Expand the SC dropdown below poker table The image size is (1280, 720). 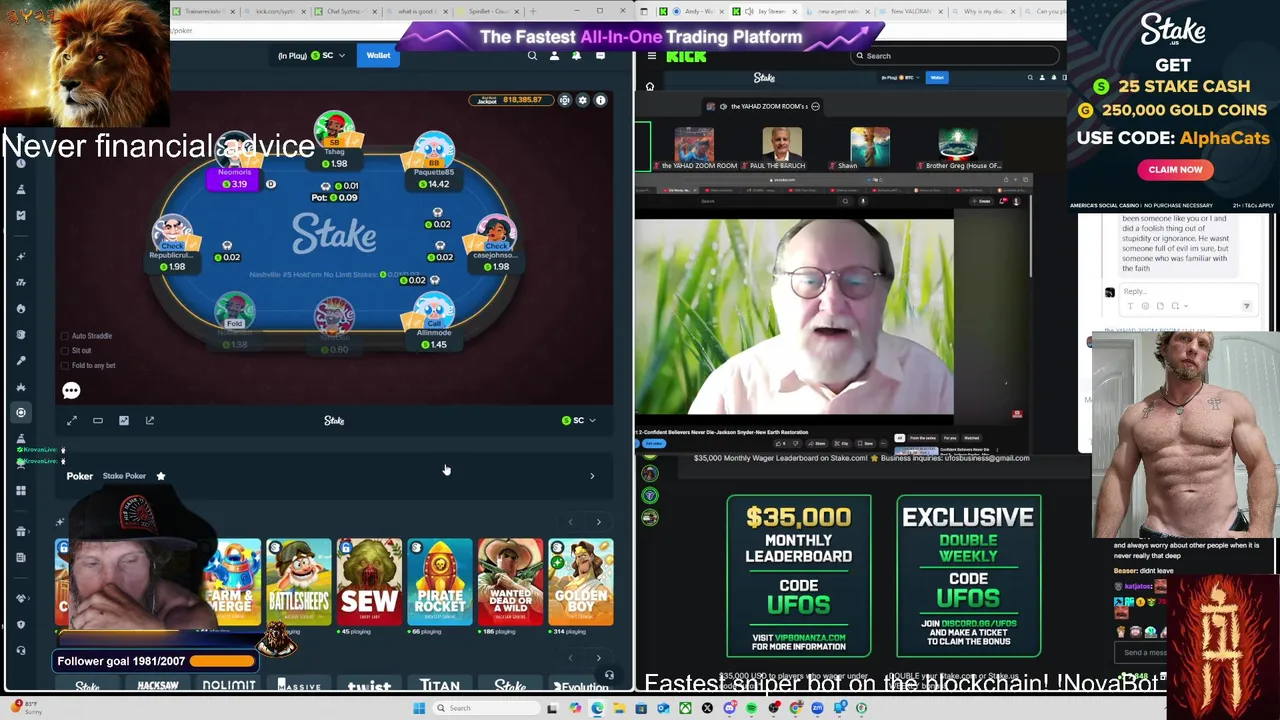tap(579, 421)
